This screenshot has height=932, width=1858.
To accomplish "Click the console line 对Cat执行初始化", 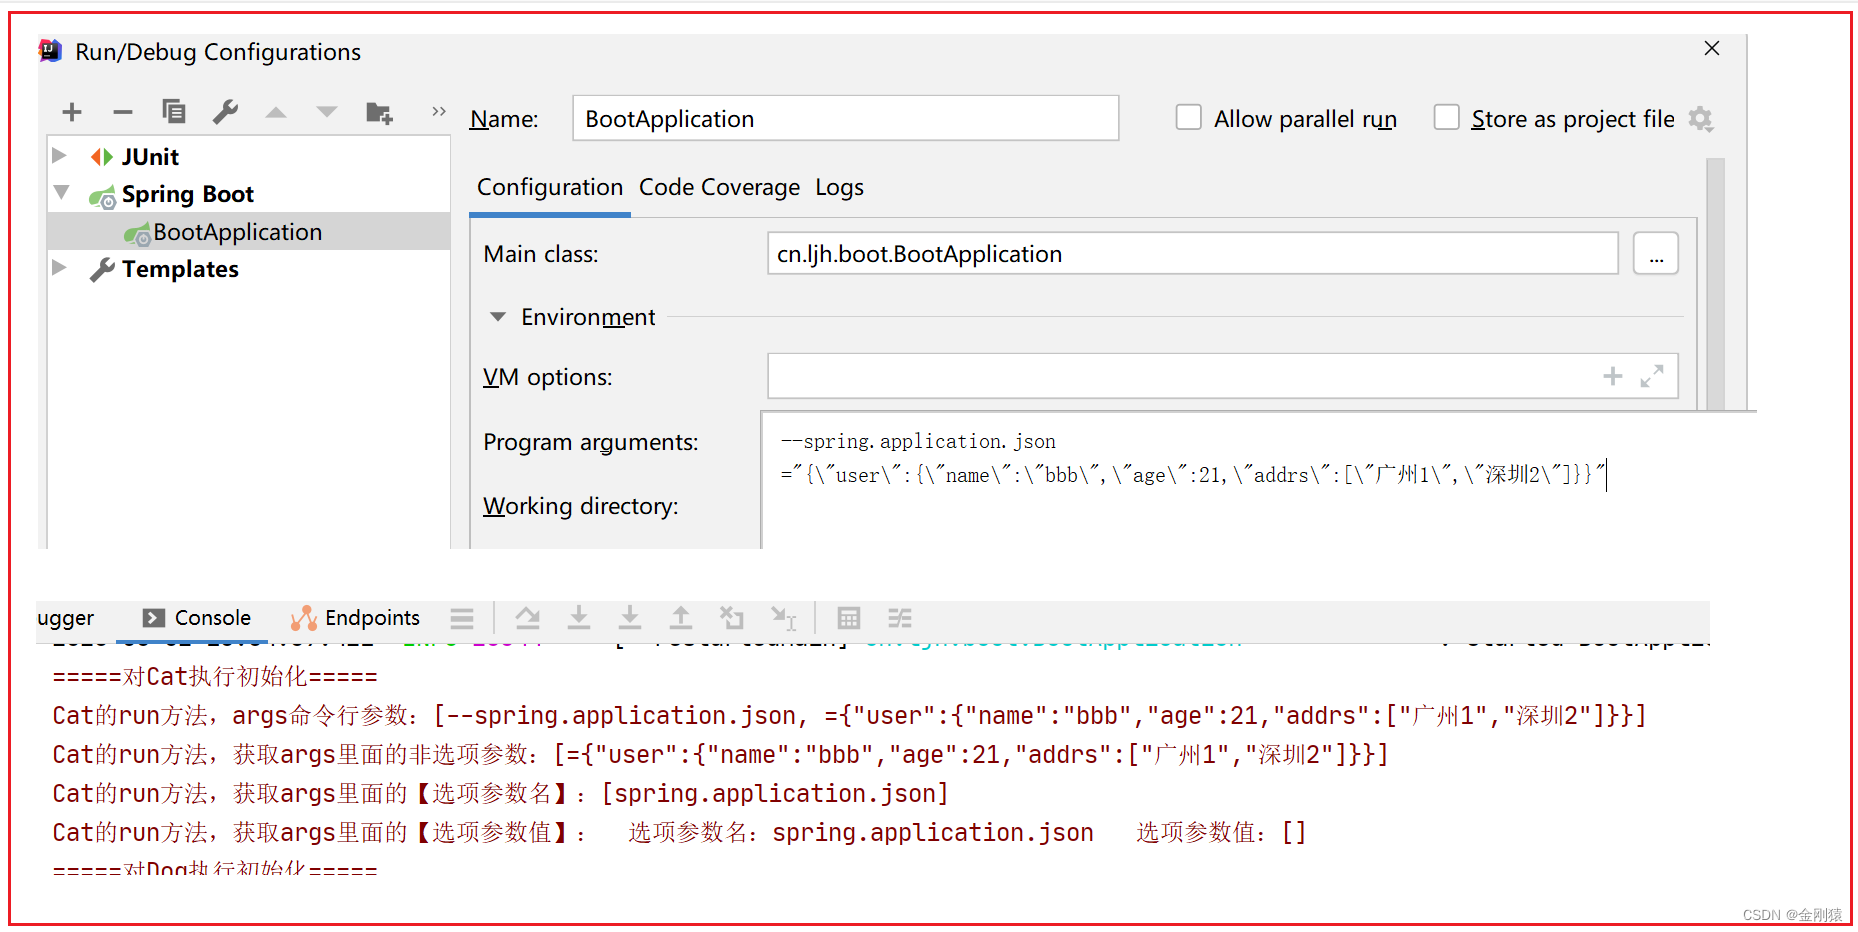I will [215, 677].
